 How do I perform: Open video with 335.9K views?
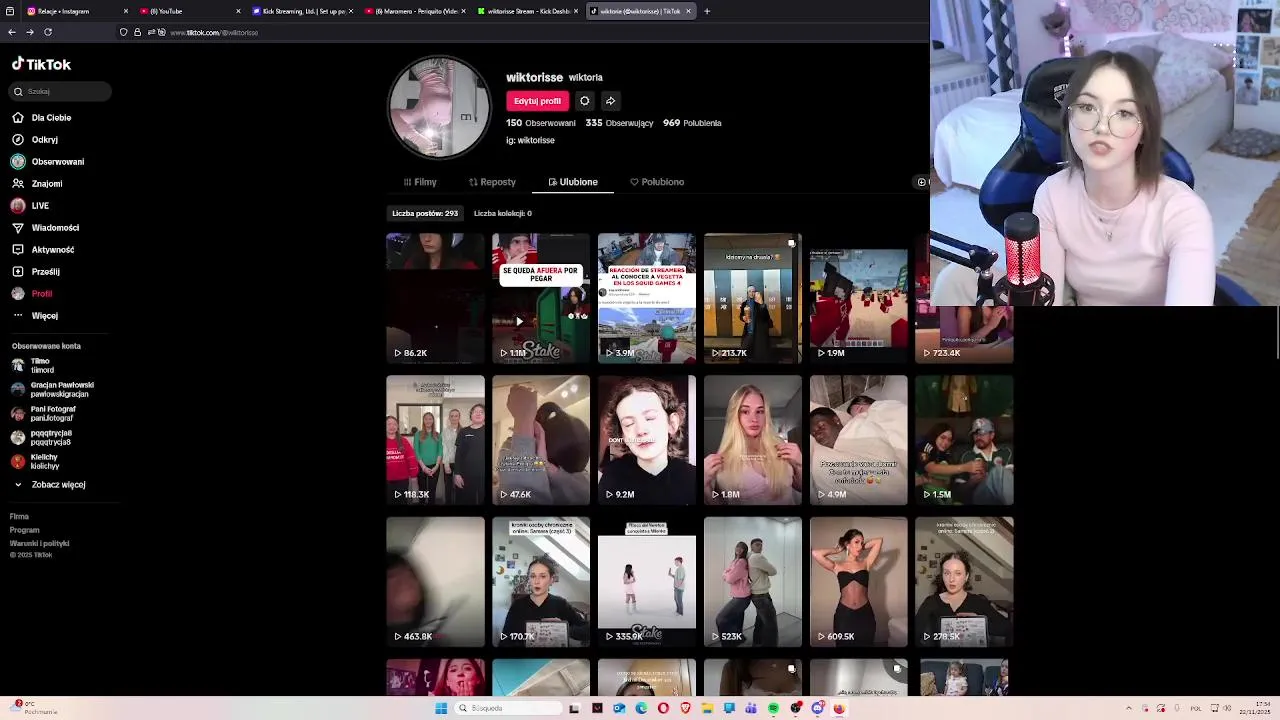coord(647,582)
